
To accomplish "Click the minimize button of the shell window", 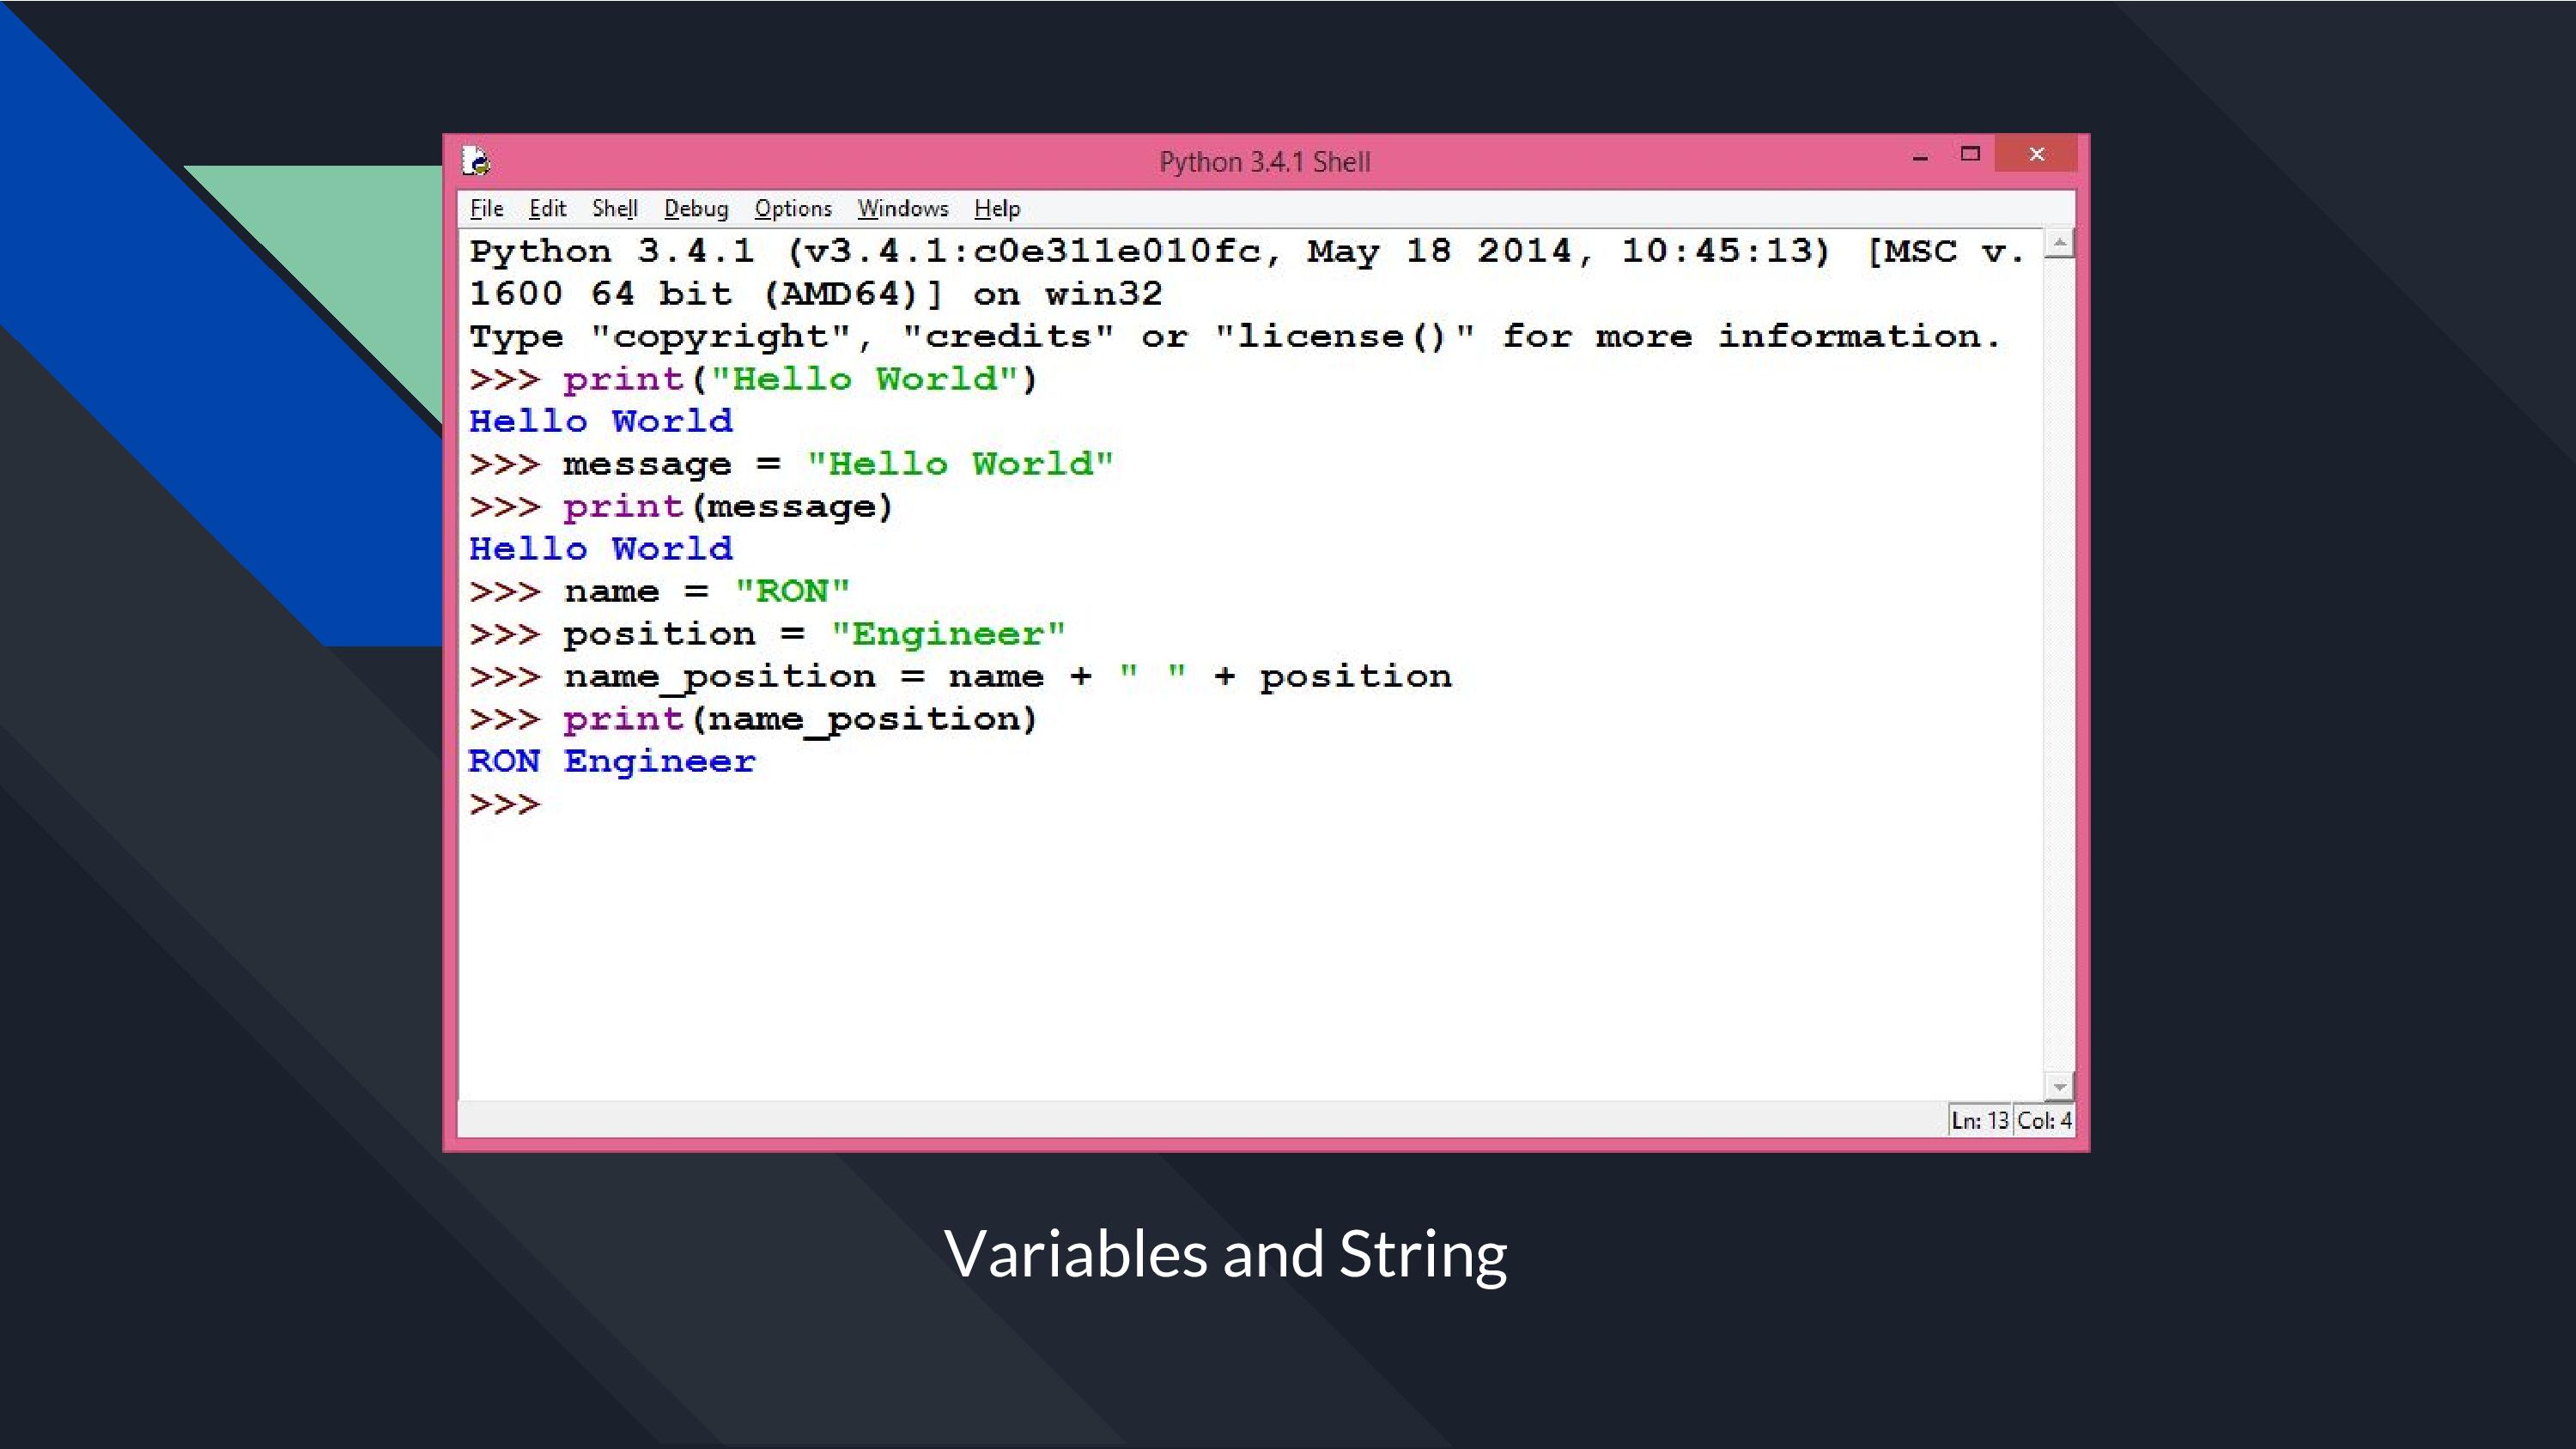I will (1918, 155).
